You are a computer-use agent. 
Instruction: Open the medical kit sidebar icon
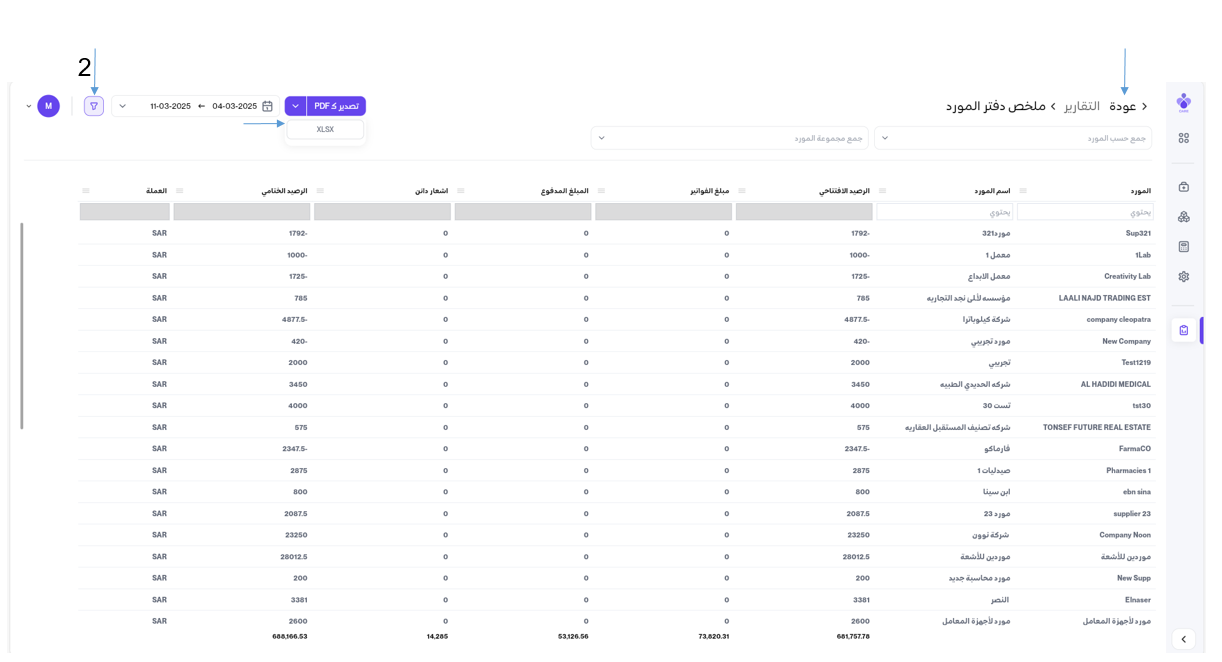[x=1183, y=187]
